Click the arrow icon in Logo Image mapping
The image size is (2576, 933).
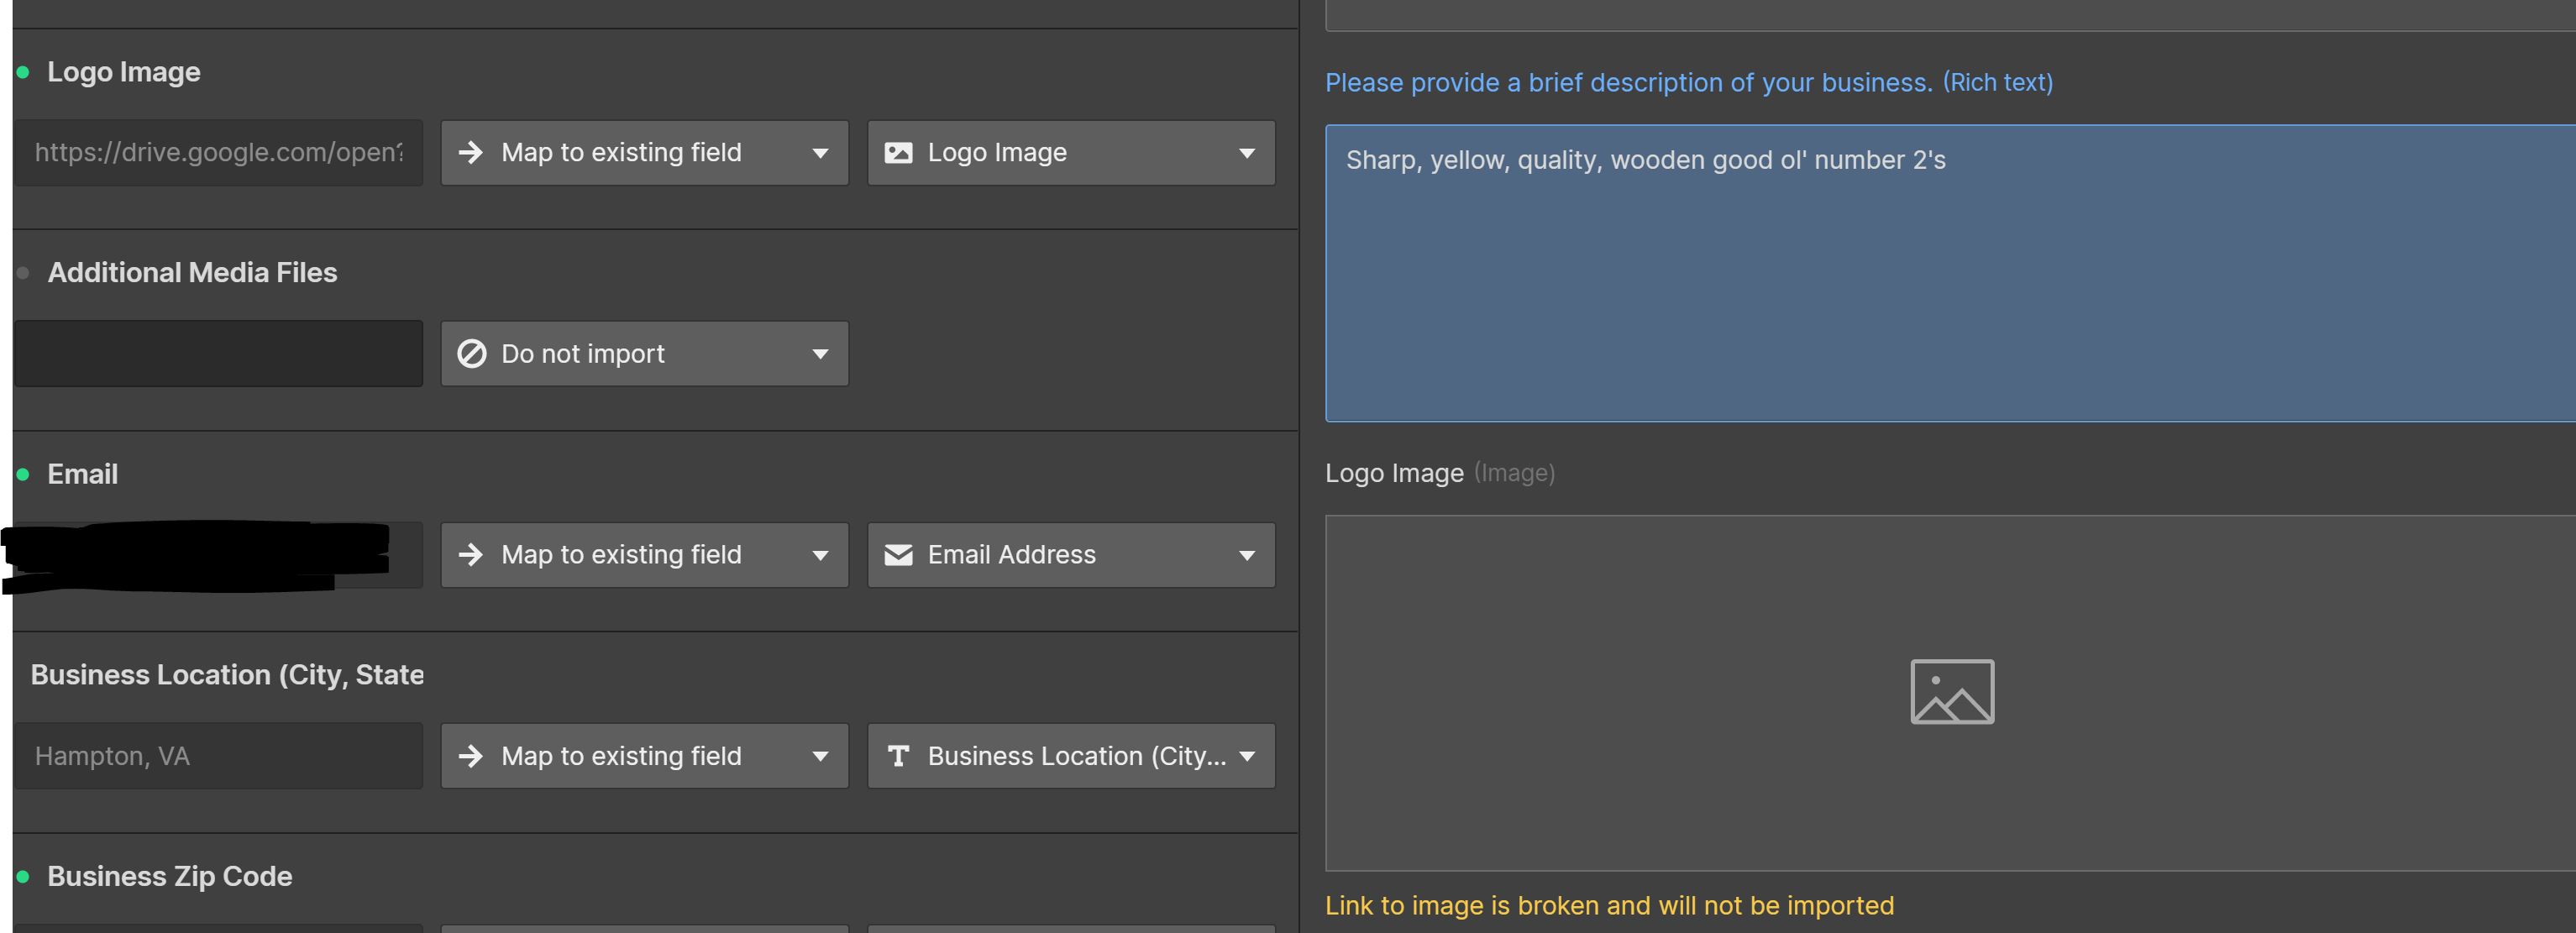point(471,153)
